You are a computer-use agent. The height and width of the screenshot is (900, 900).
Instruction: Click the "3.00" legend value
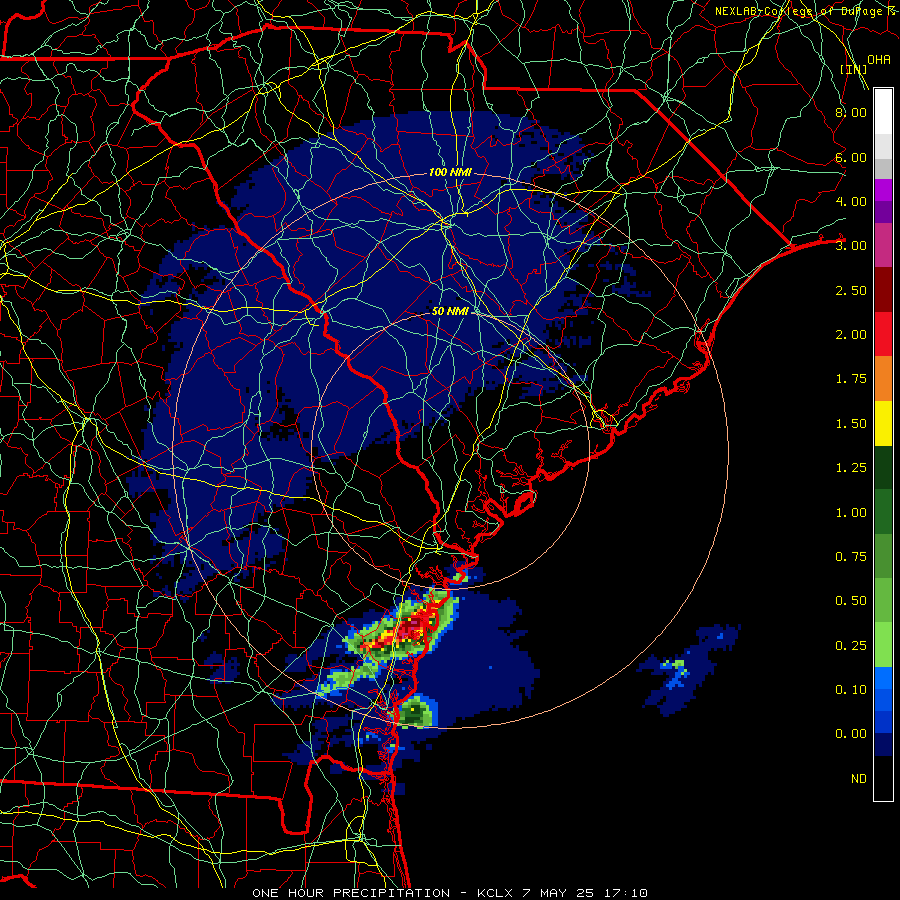pos(851,246)
